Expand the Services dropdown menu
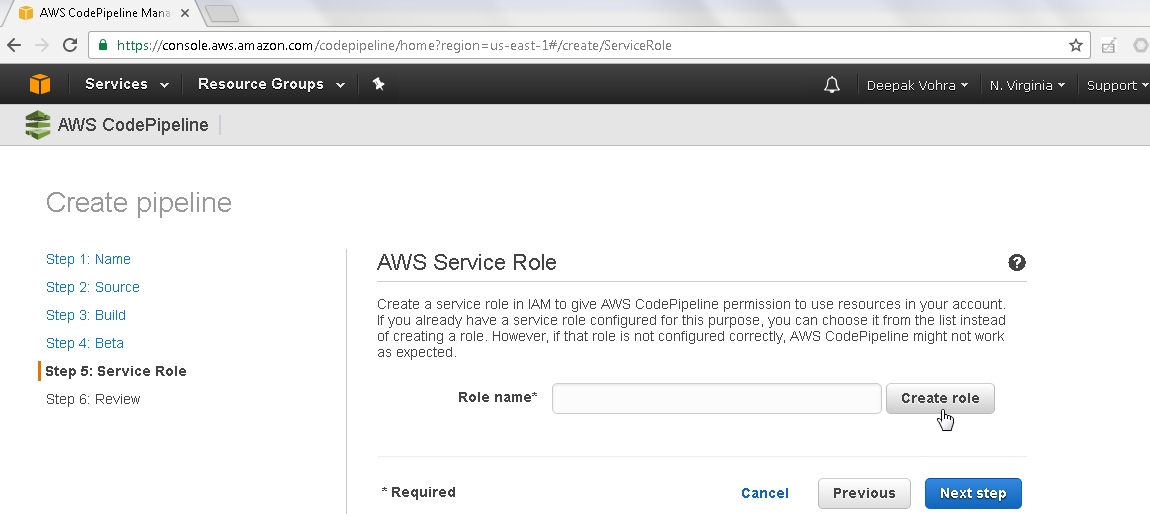 [127, 84]
